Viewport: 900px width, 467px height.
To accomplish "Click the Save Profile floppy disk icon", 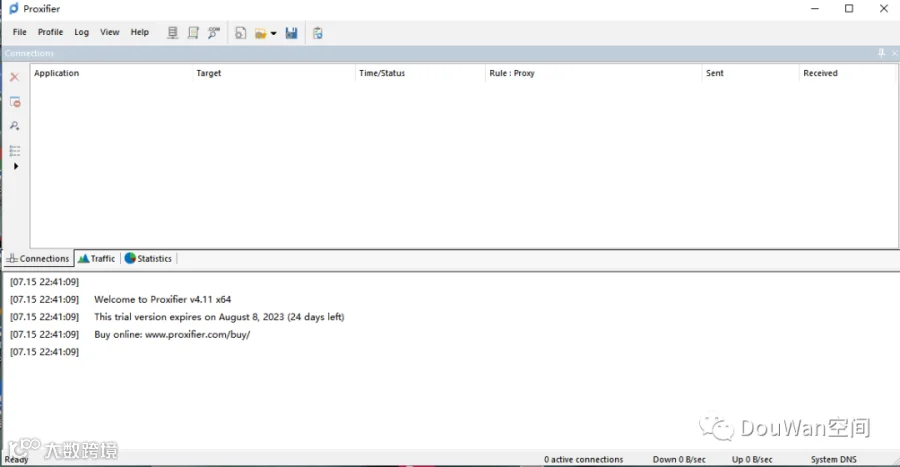I will pyautogui.click(x=292, y=33).
